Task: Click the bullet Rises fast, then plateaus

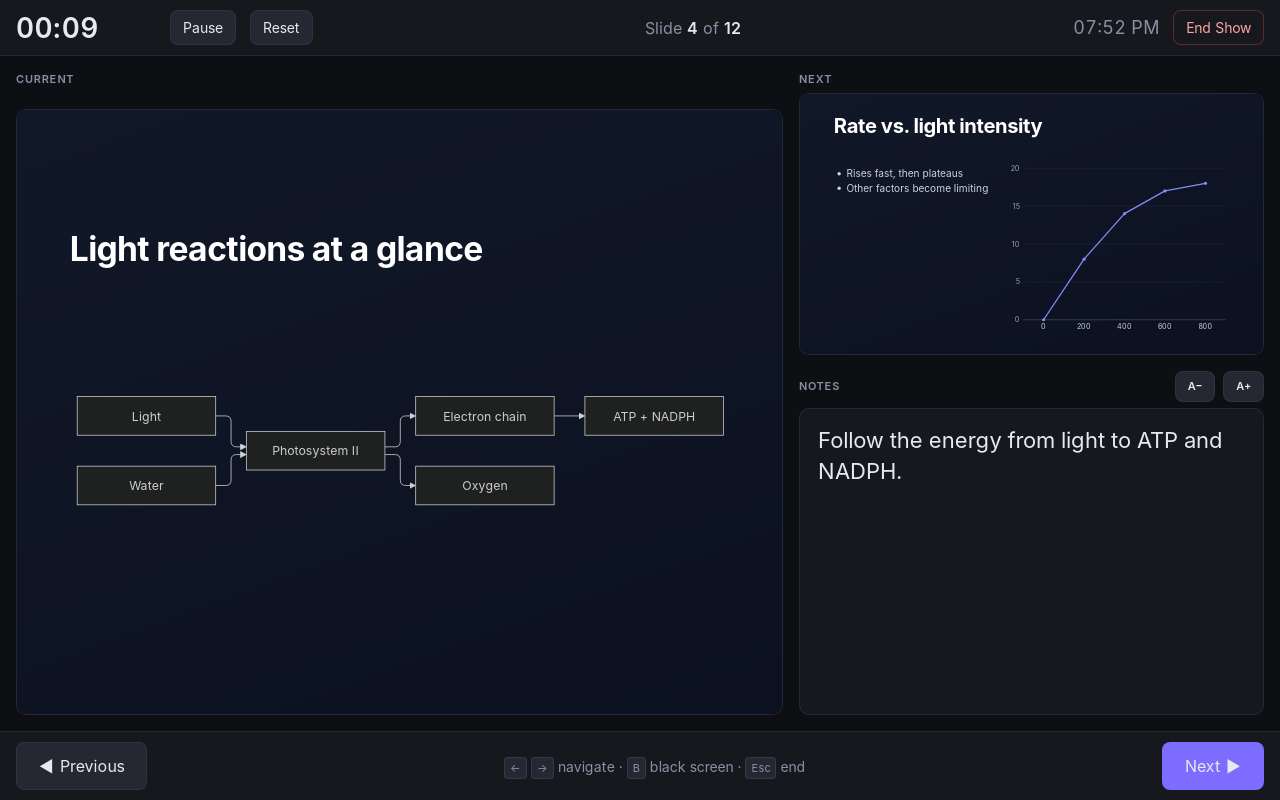Action: tap(904, 173)
